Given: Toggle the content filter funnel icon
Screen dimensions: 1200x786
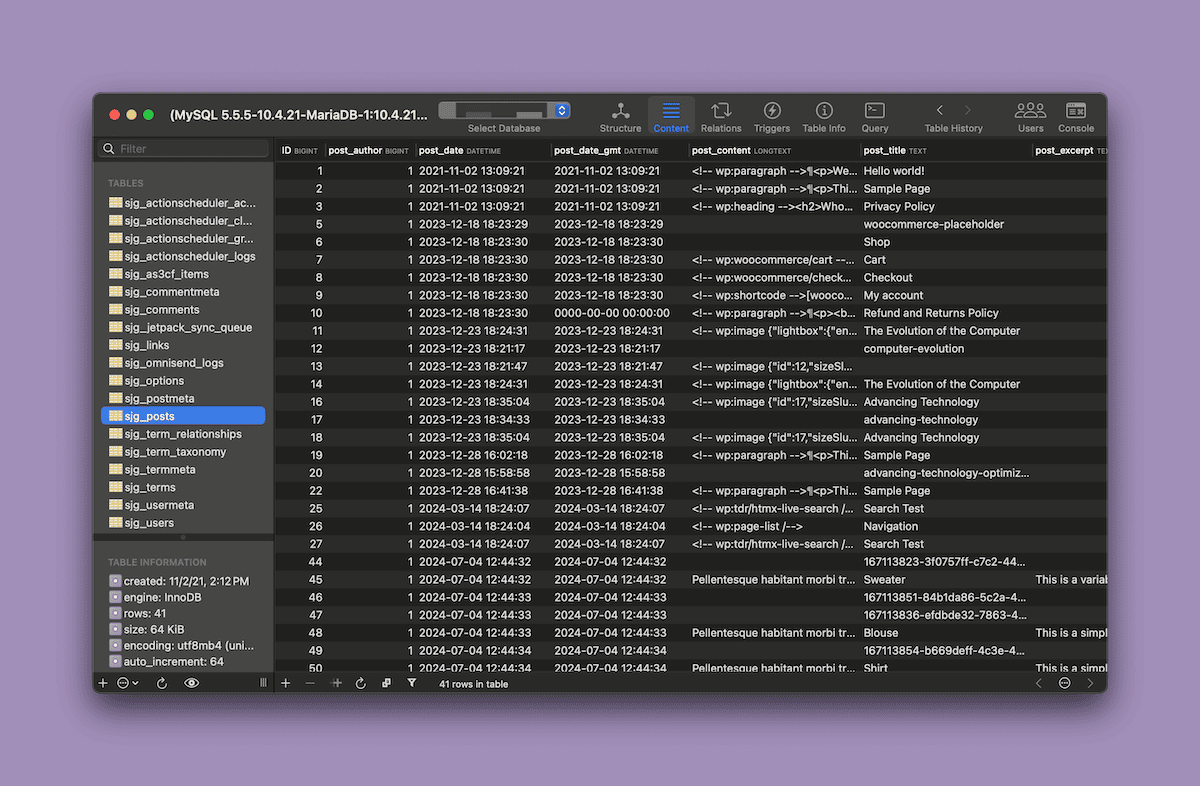Looking at the screenshot, I should tap(411, 683).
